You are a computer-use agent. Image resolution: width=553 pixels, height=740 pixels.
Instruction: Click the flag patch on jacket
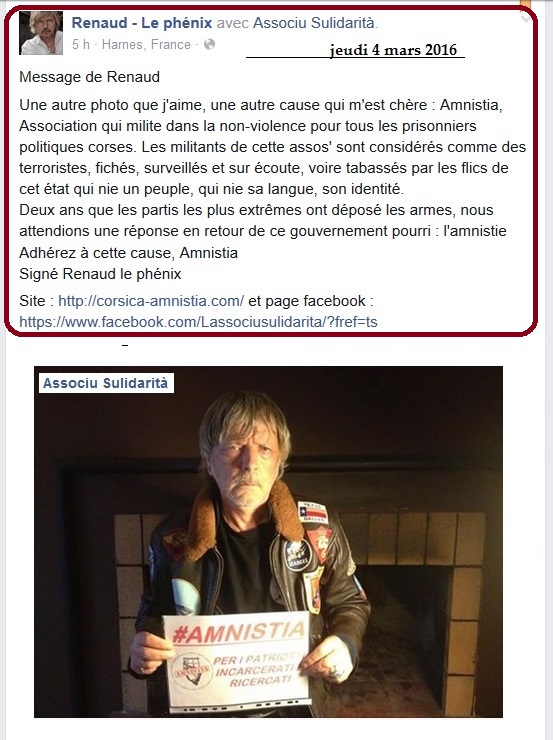313,513
